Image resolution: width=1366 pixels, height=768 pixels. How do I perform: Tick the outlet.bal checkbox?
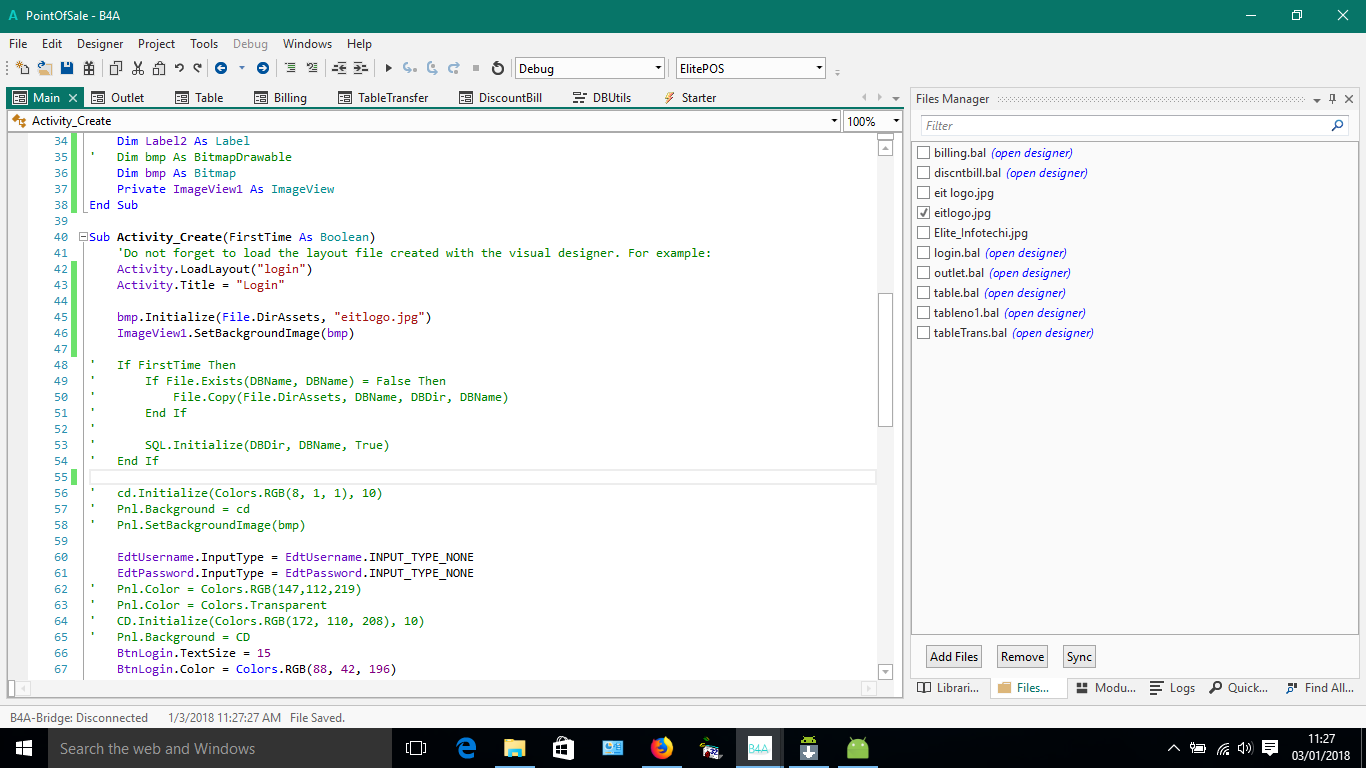click(x=923, y=273)
